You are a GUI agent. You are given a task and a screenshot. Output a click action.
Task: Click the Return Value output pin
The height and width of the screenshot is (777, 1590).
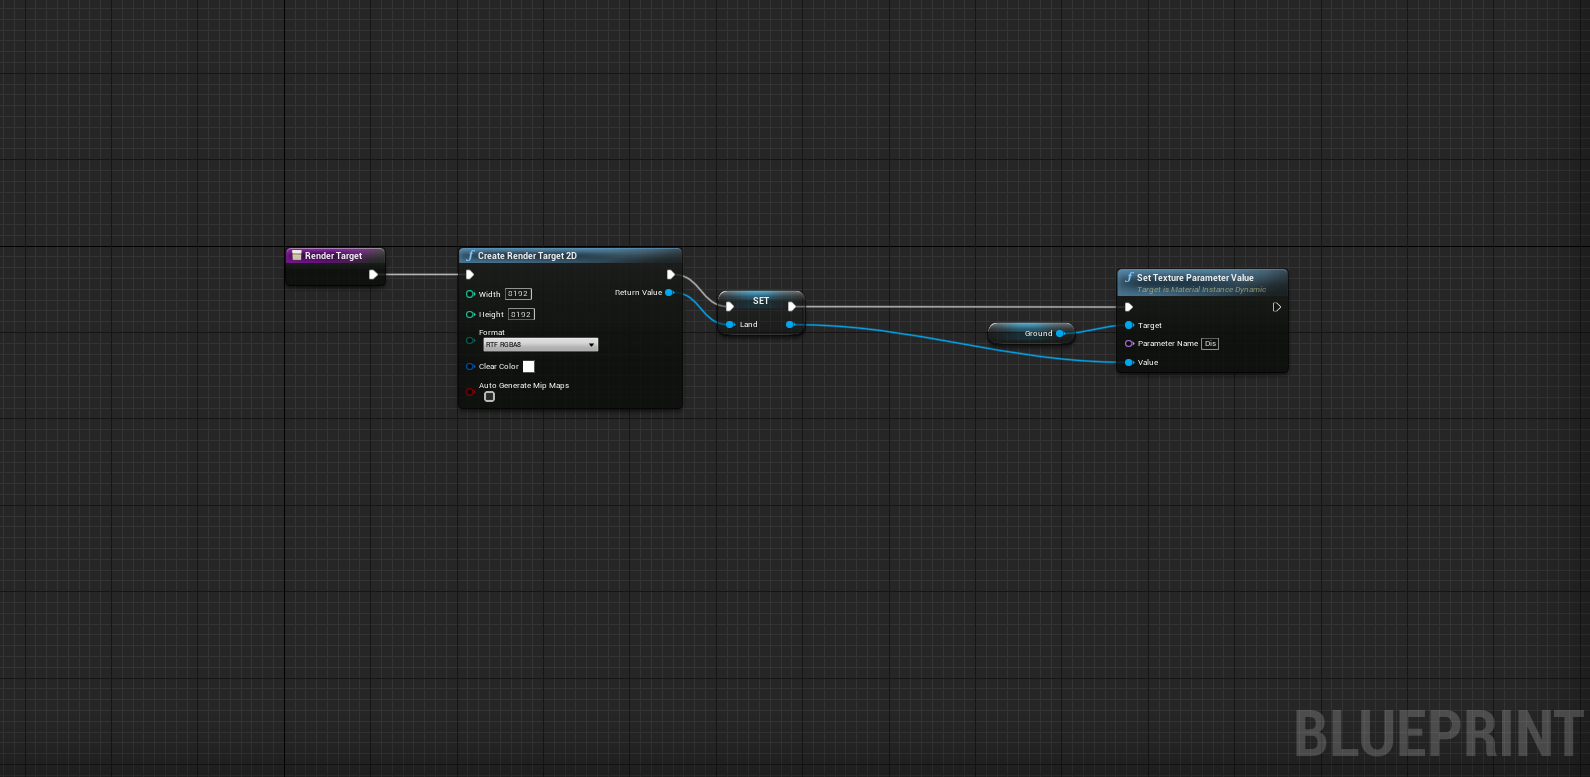pos(669,293)
